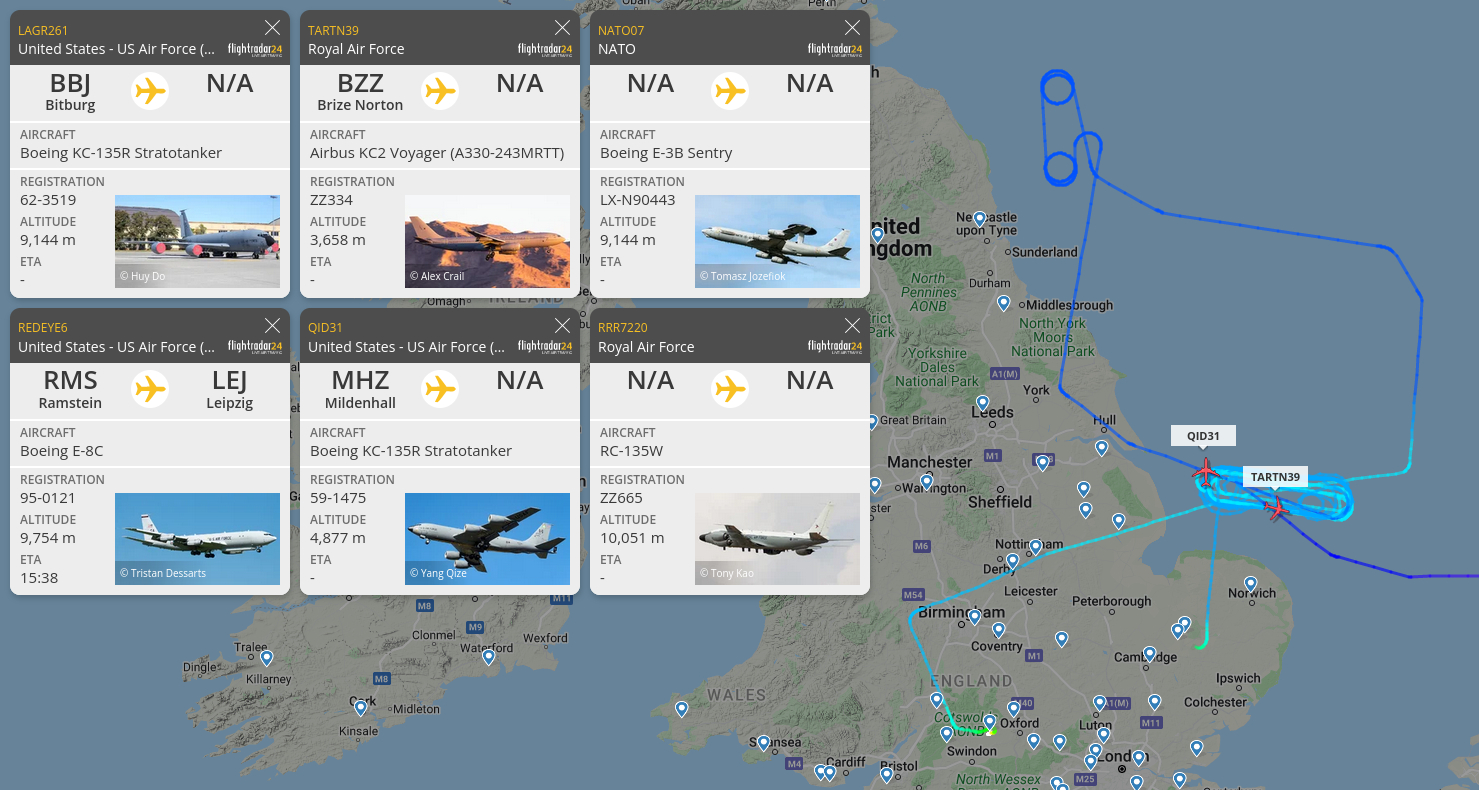The height and width of the screenshot is (790, 1479).
Task: Select the LEJ Leipzig destination airport
Action: (230, 389)
